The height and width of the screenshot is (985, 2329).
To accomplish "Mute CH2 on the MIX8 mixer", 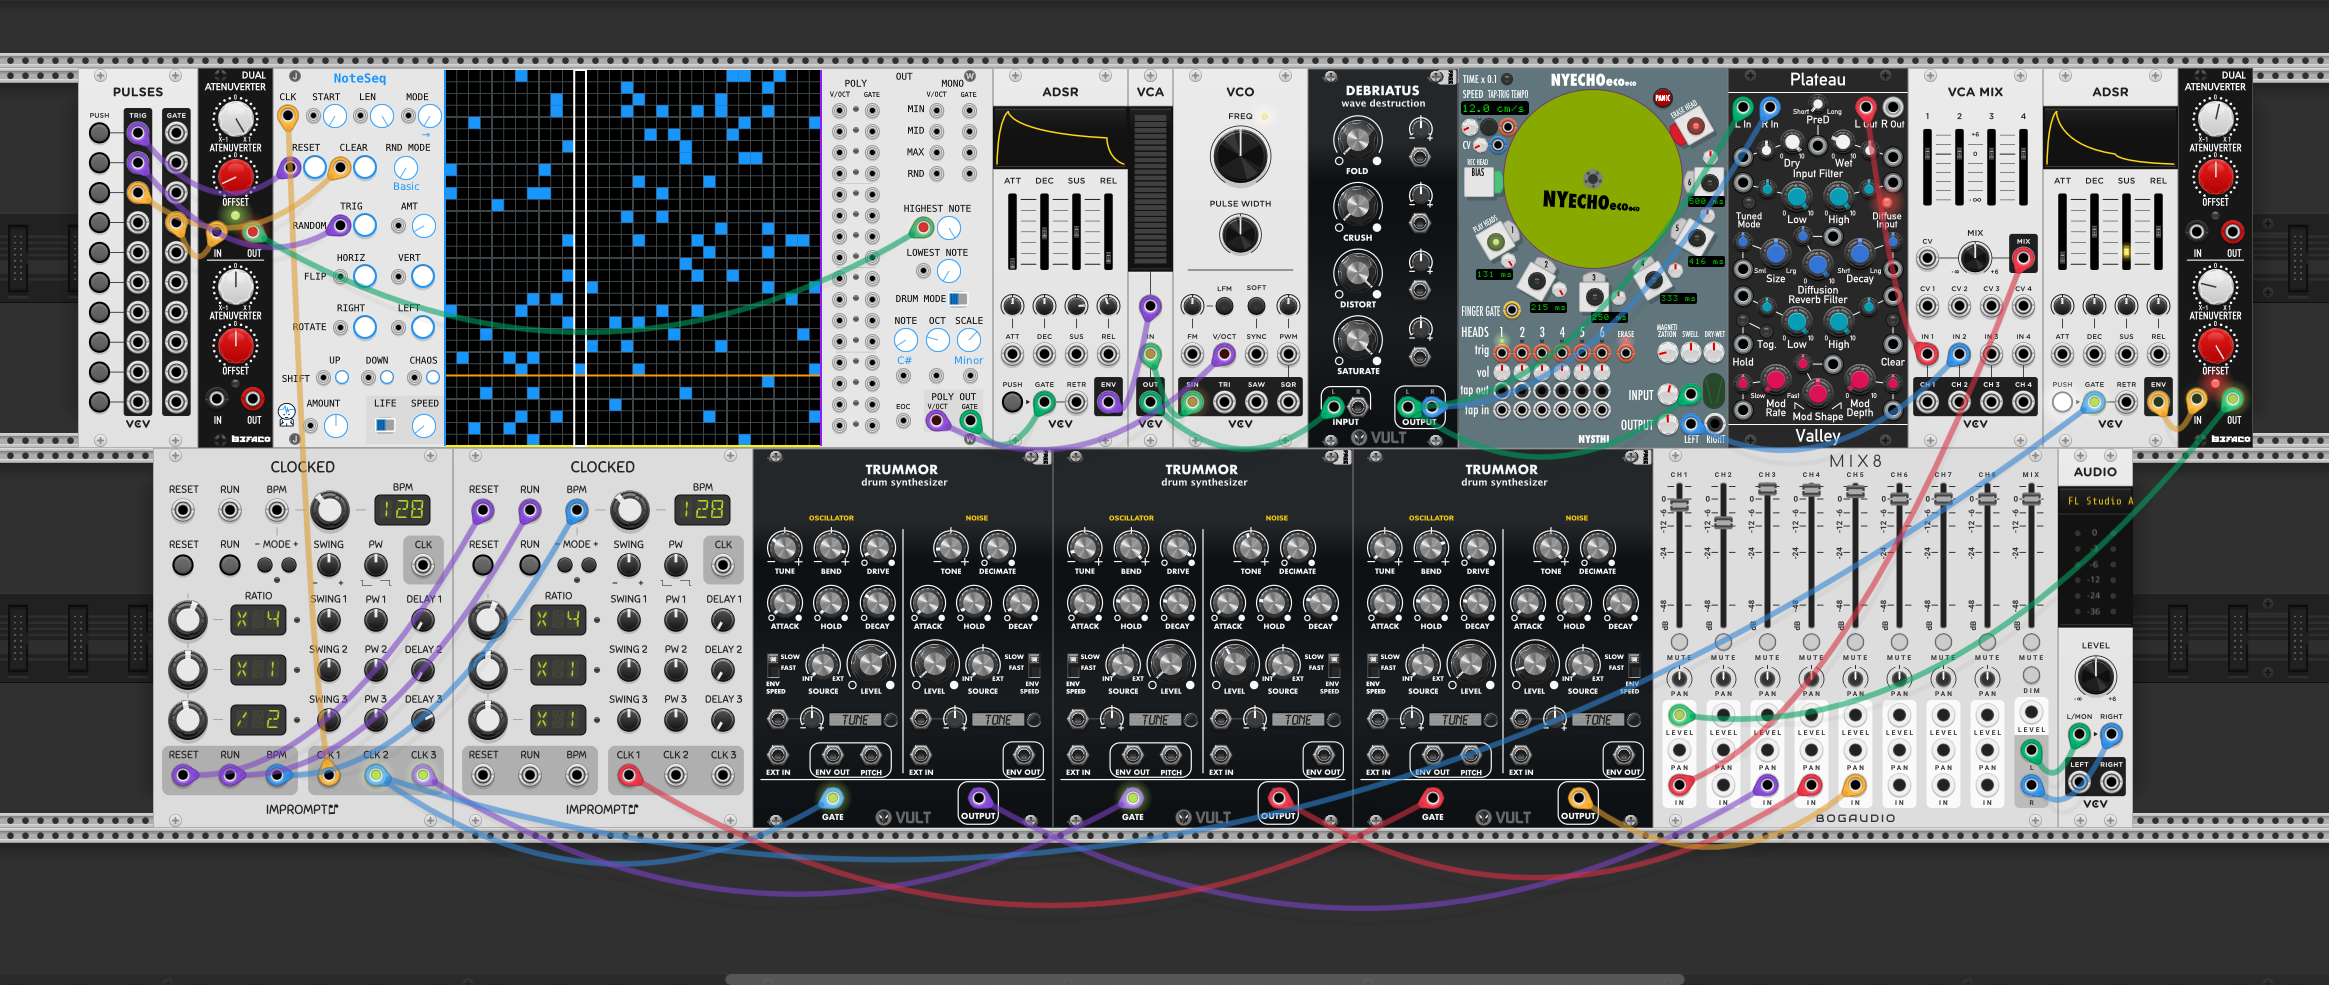I will point(1723,642).
